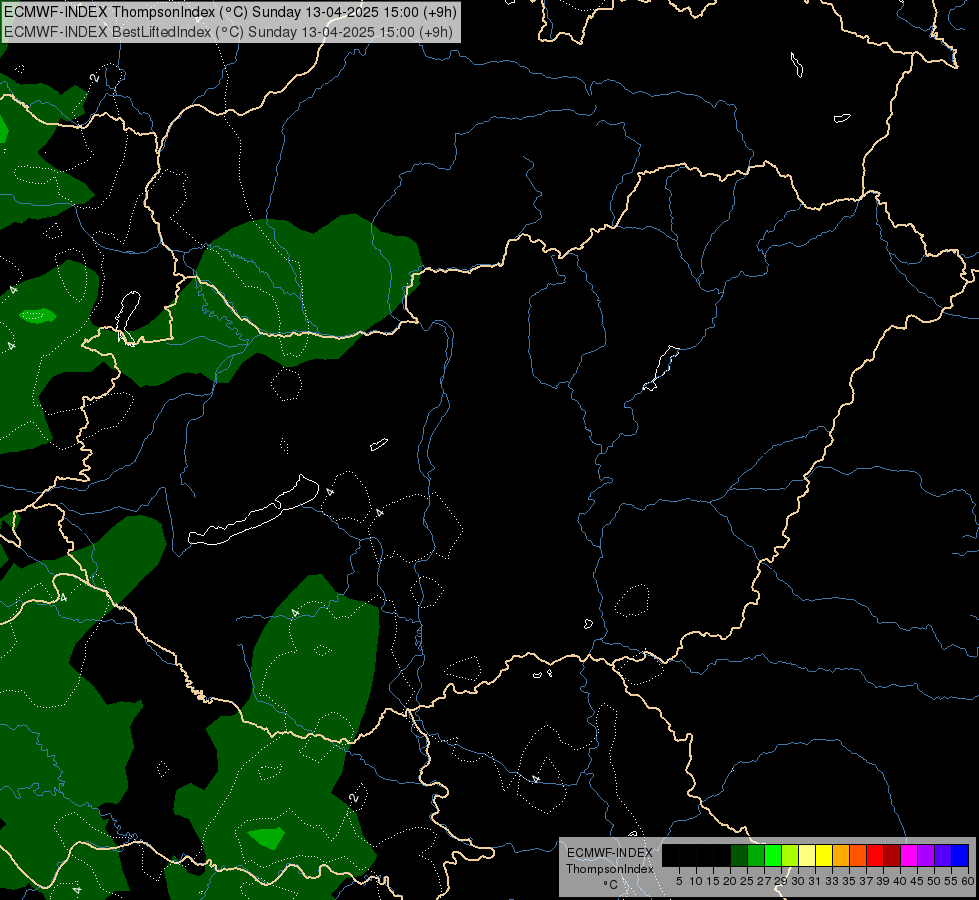Click the legend tick value '55'
Screen dimensions: 979x900
[x=952, y=881]
